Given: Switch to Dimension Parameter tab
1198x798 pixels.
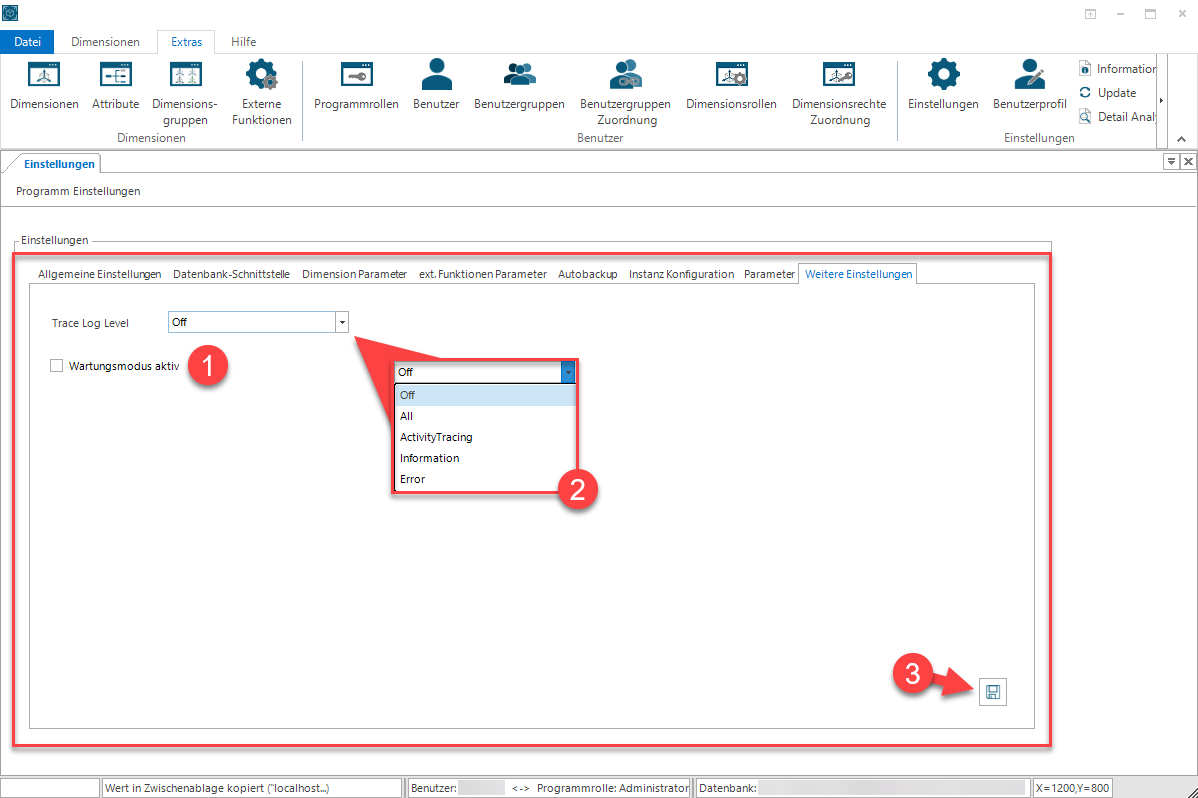Looking at the screenshot, I should [355, 274].
